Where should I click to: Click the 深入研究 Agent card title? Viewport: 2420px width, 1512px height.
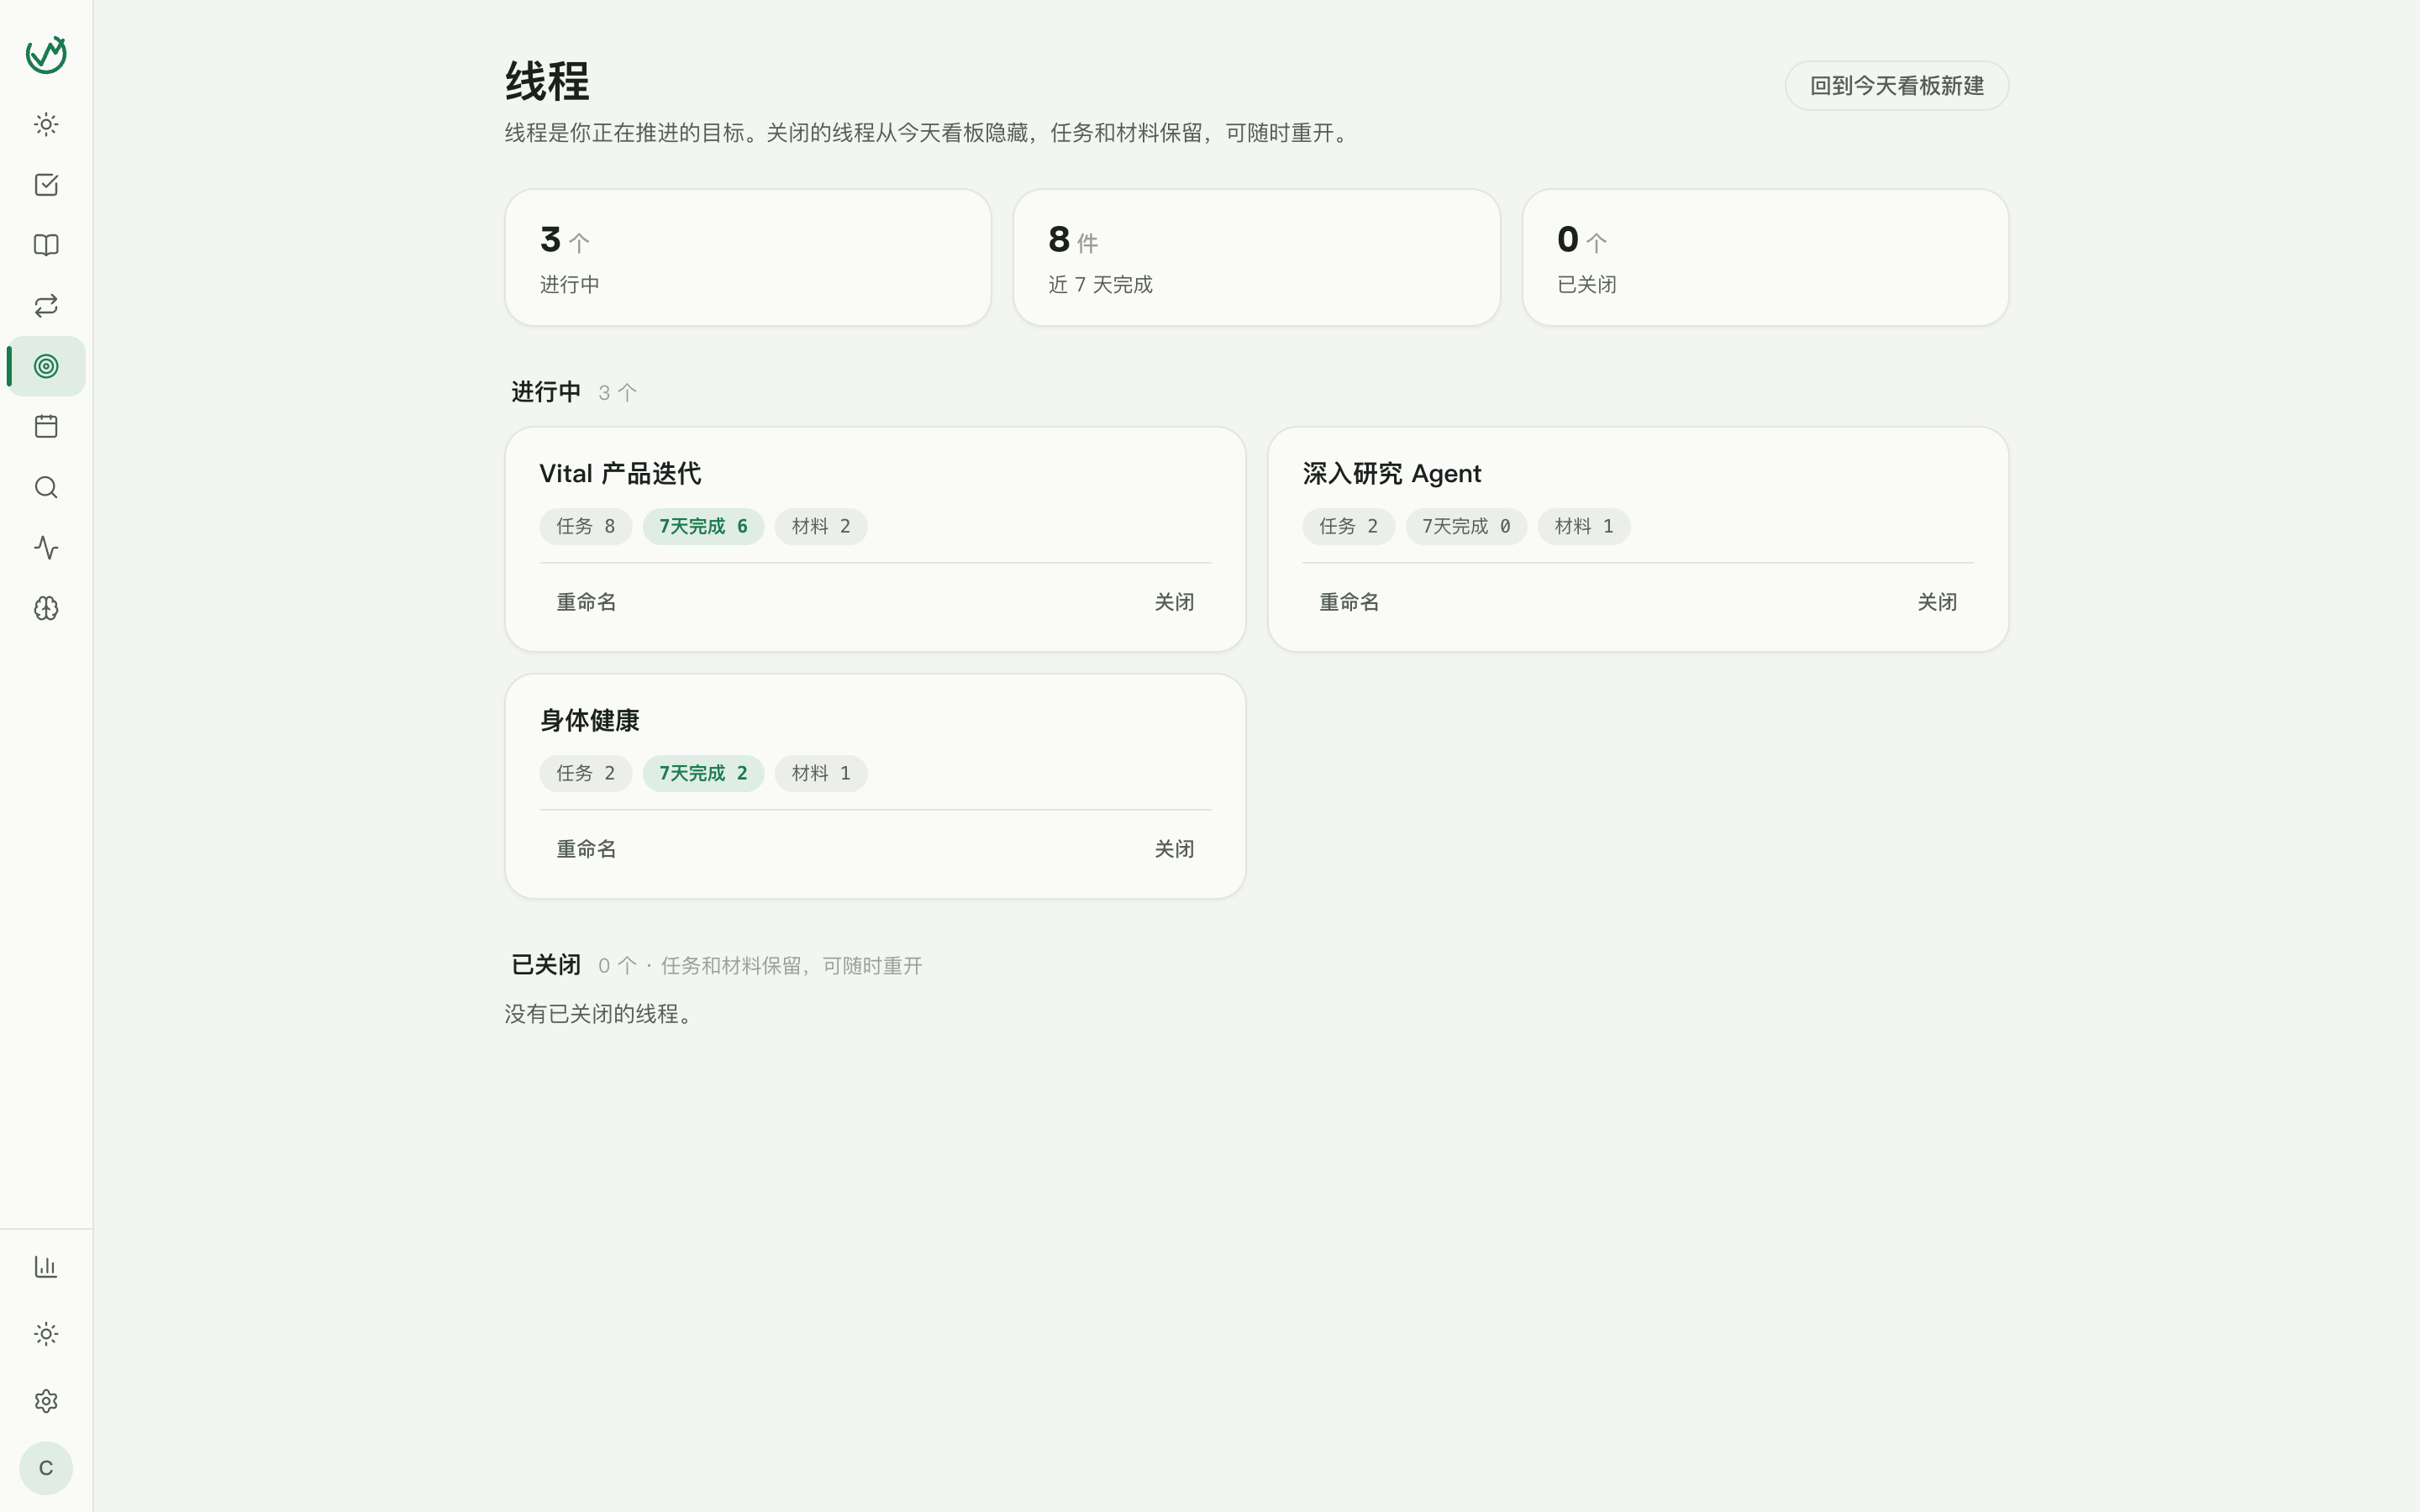click(x=1391, y=474)
